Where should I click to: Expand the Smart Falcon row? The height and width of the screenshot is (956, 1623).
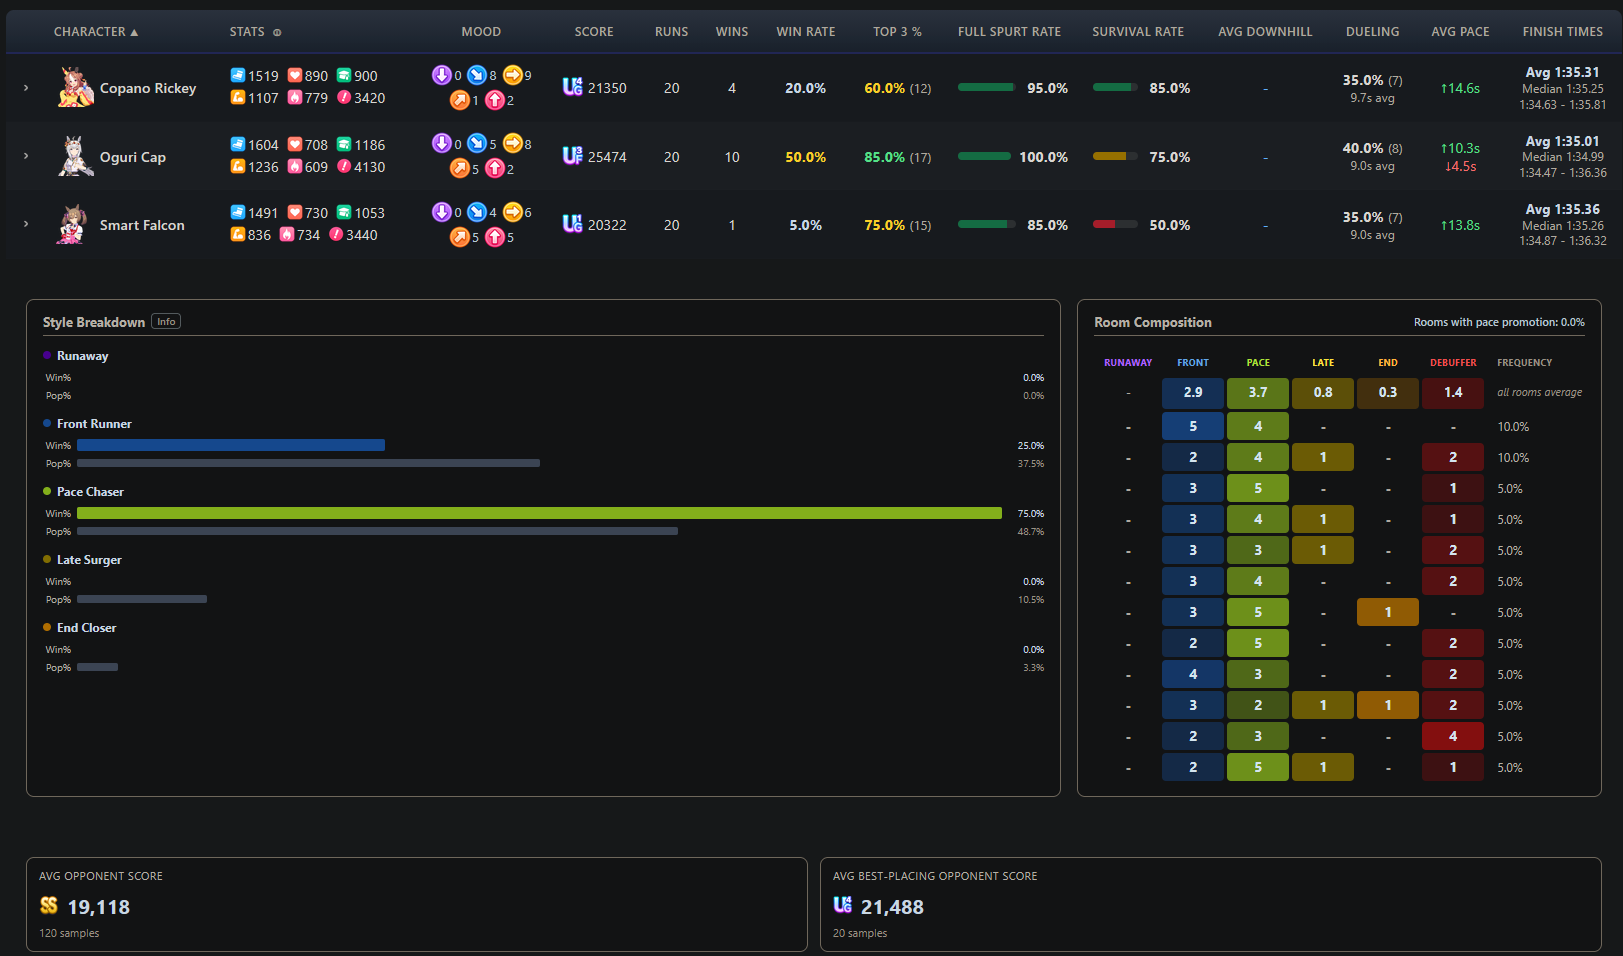pyautogui.click(x=26, y=224)
